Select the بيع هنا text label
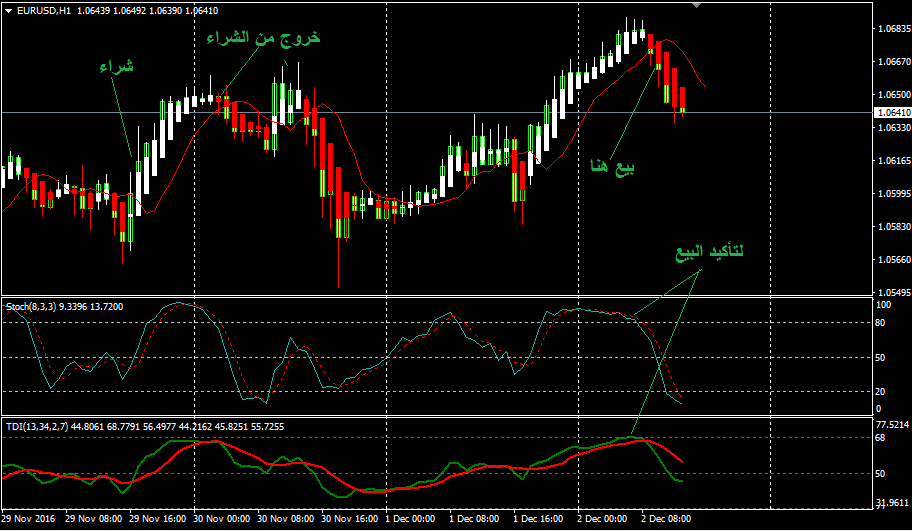 click(612, 168)
